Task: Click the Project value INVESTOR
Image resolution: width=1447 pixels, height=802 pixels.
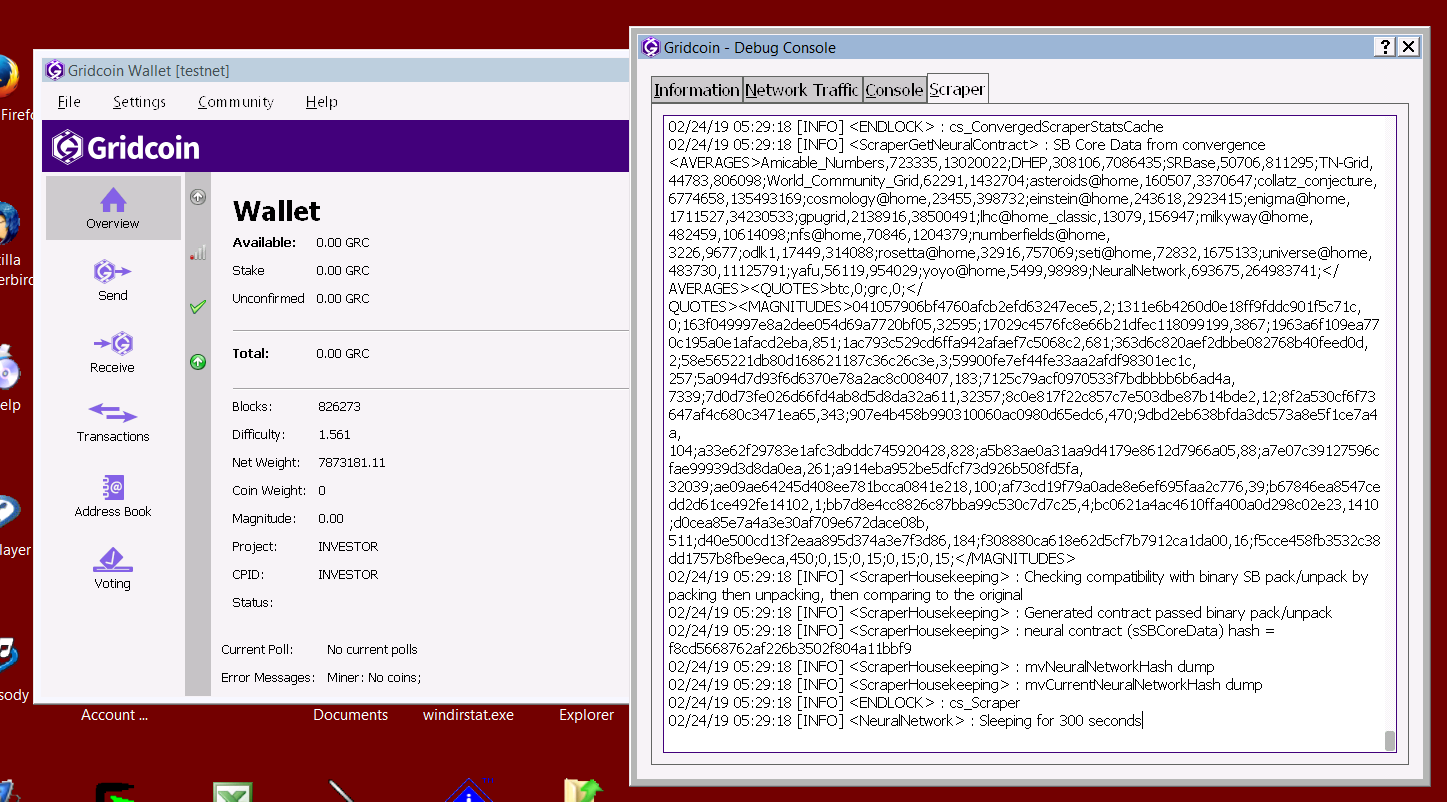Action: coord(348,547)
